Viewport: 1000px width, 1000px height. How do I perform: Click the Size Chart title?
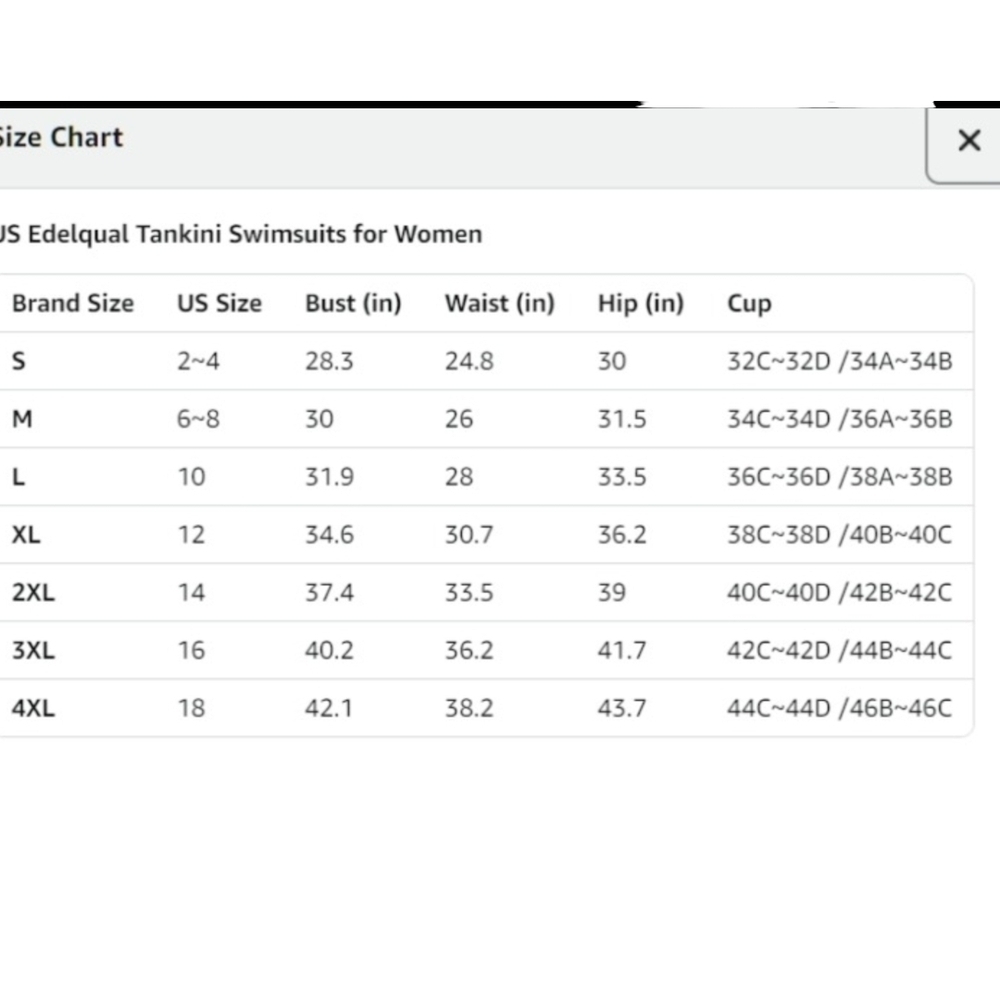(x=61, y=137)
